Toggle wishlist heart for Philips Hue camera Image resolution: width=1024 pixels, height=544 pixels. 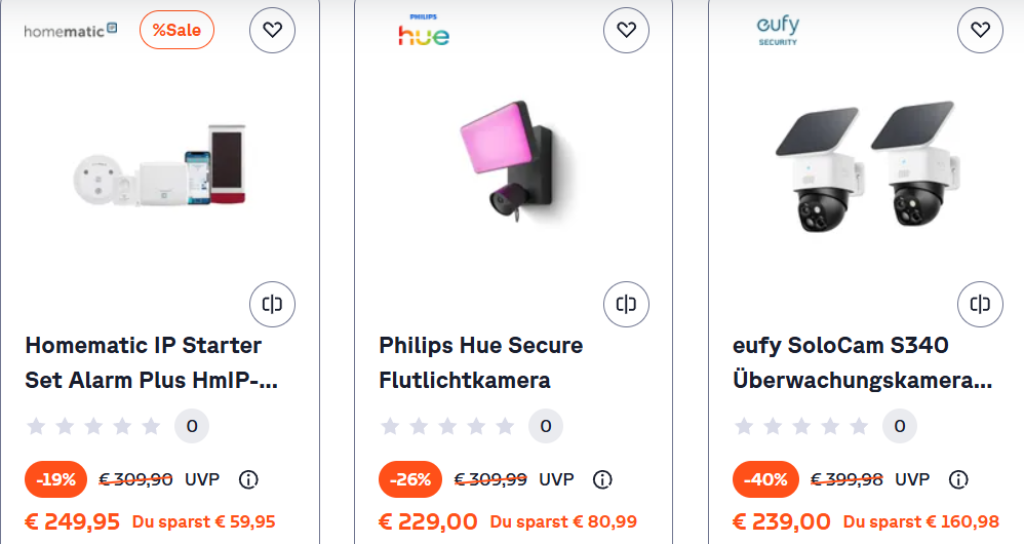coord(626,30)
